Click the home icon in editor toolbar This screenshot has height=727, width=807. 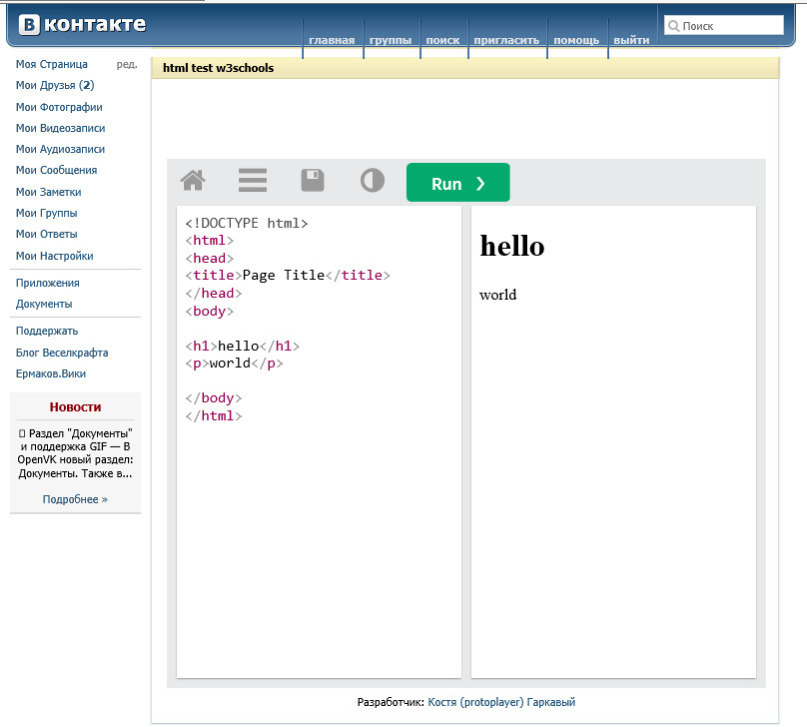(x=192, y=181)
